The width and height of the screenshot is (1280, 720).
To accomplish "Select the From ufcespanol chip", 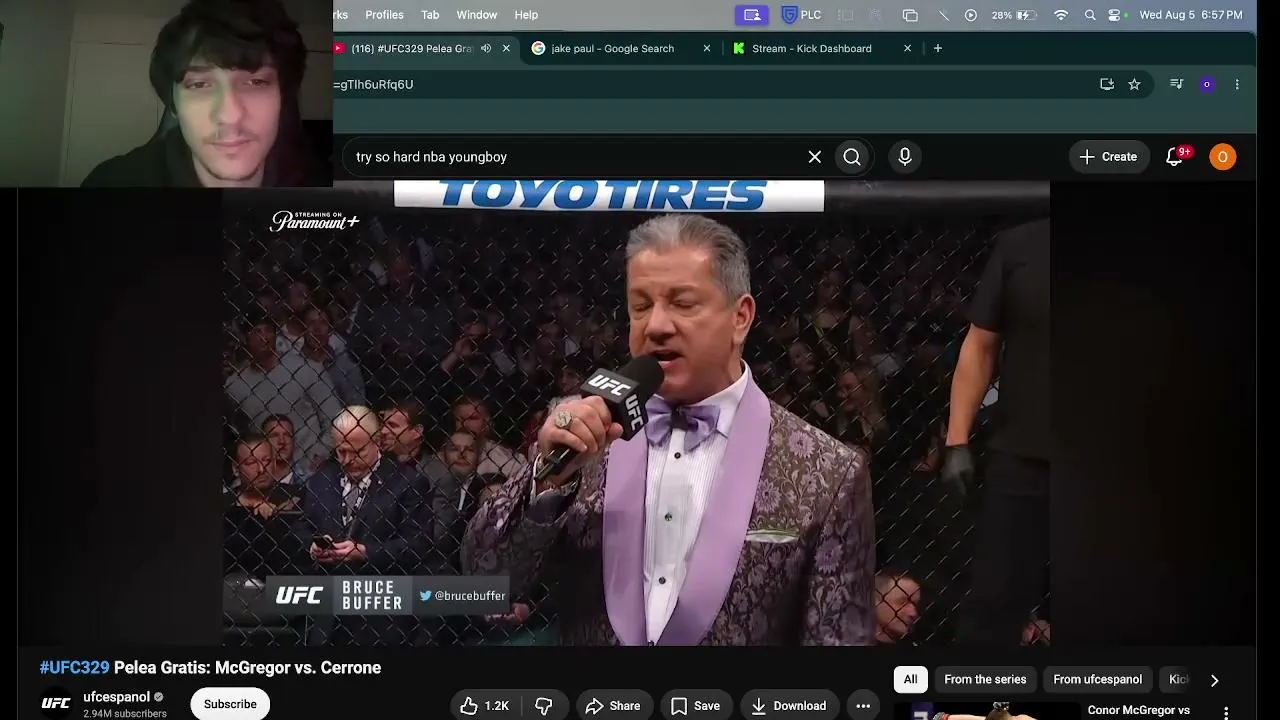I will [x=1097, y=680].
